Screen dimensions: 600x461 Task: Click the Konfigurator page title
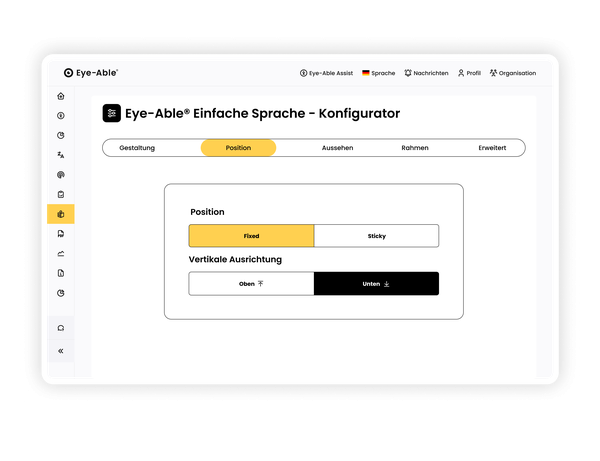coord(262,113)
